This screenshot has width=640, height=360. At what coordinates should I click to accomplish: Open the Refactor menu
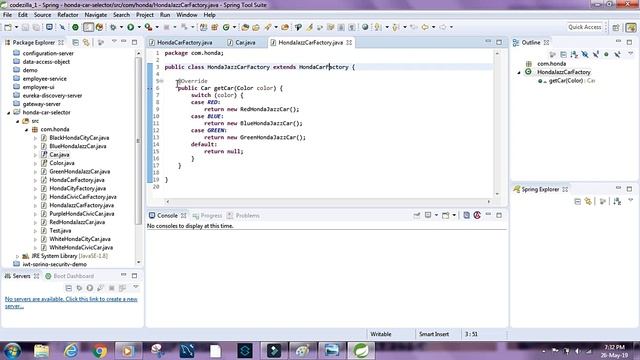(x=68, y=15)
